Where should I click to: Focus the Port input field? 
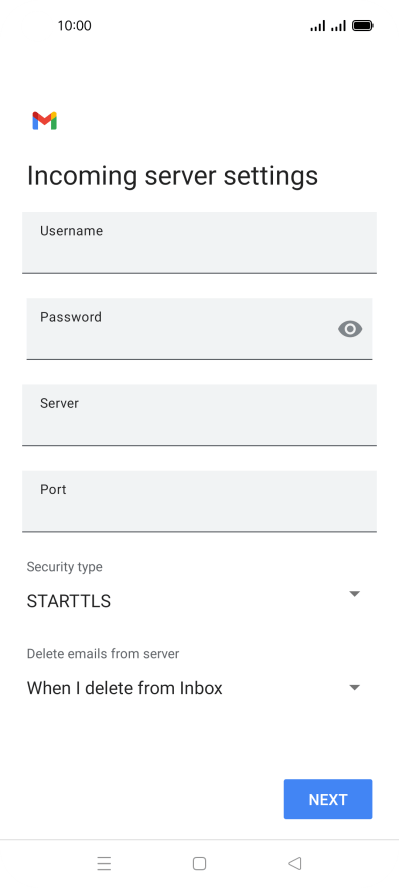point(199,501)
